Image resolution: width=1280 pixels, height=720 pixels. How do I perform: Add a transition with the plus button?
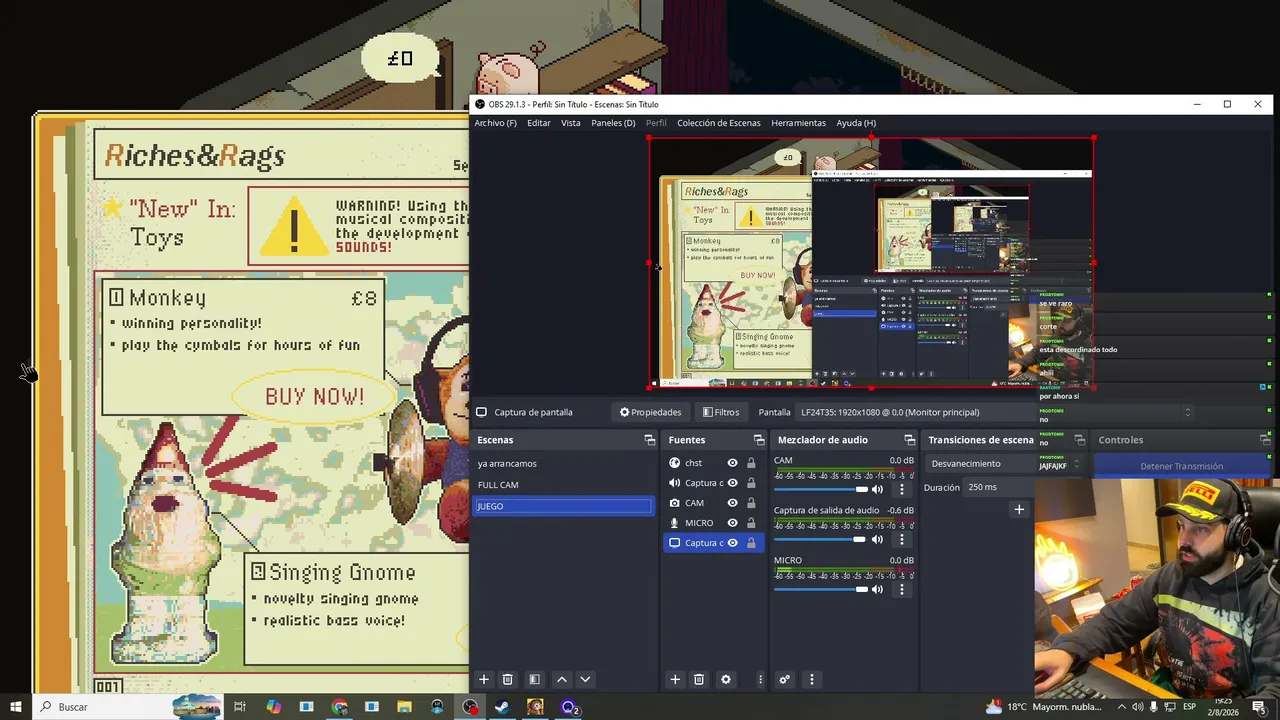(x=1019, y=509)
